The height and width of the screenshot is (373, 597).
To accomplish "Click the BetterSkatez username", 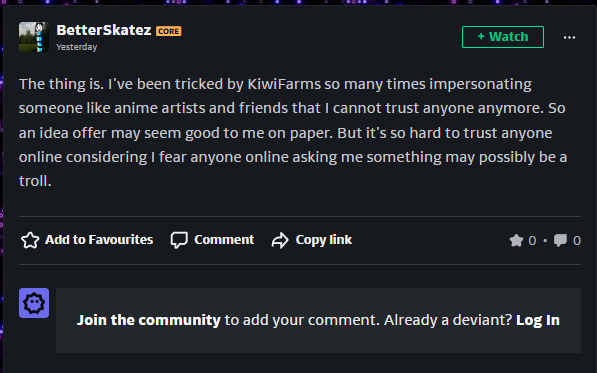I will pos(104,30).
